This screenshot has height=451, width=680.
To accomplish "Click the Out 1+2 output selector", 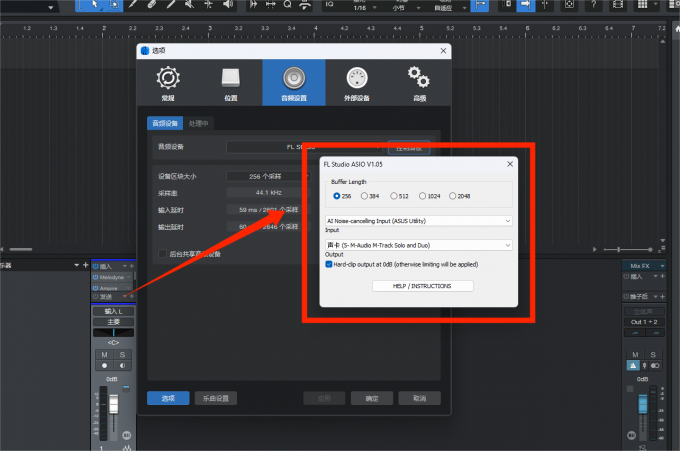I will click(x=644, y=322).
